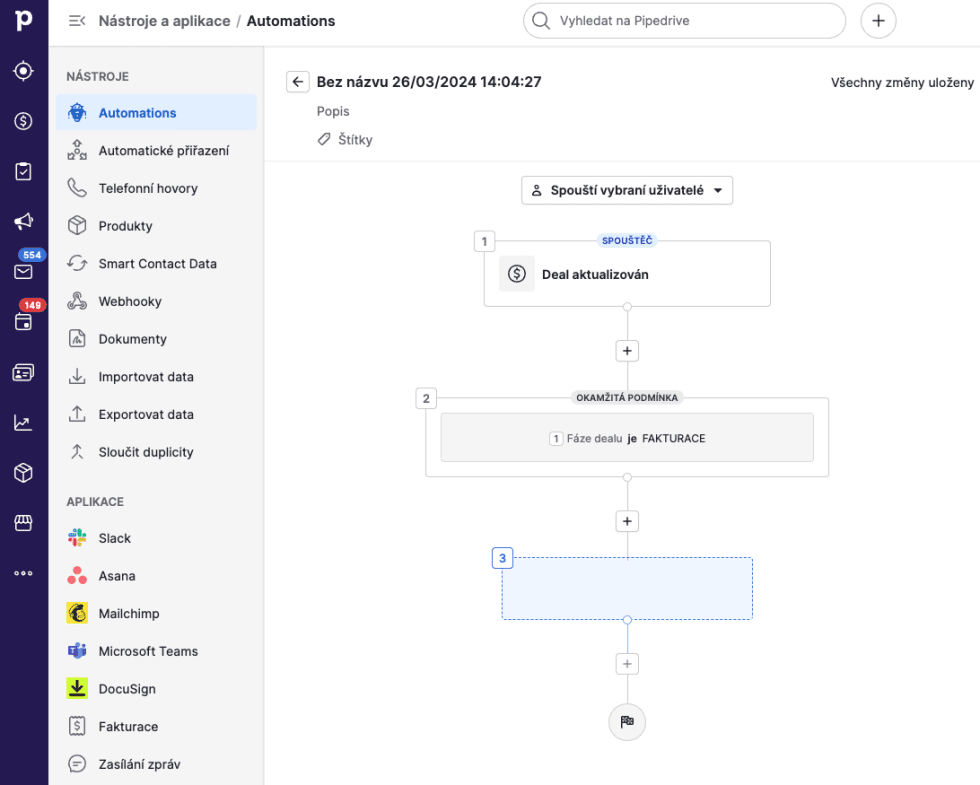
Task: Open 'Importovat data' menu item
Action: [x=146, y=377]
